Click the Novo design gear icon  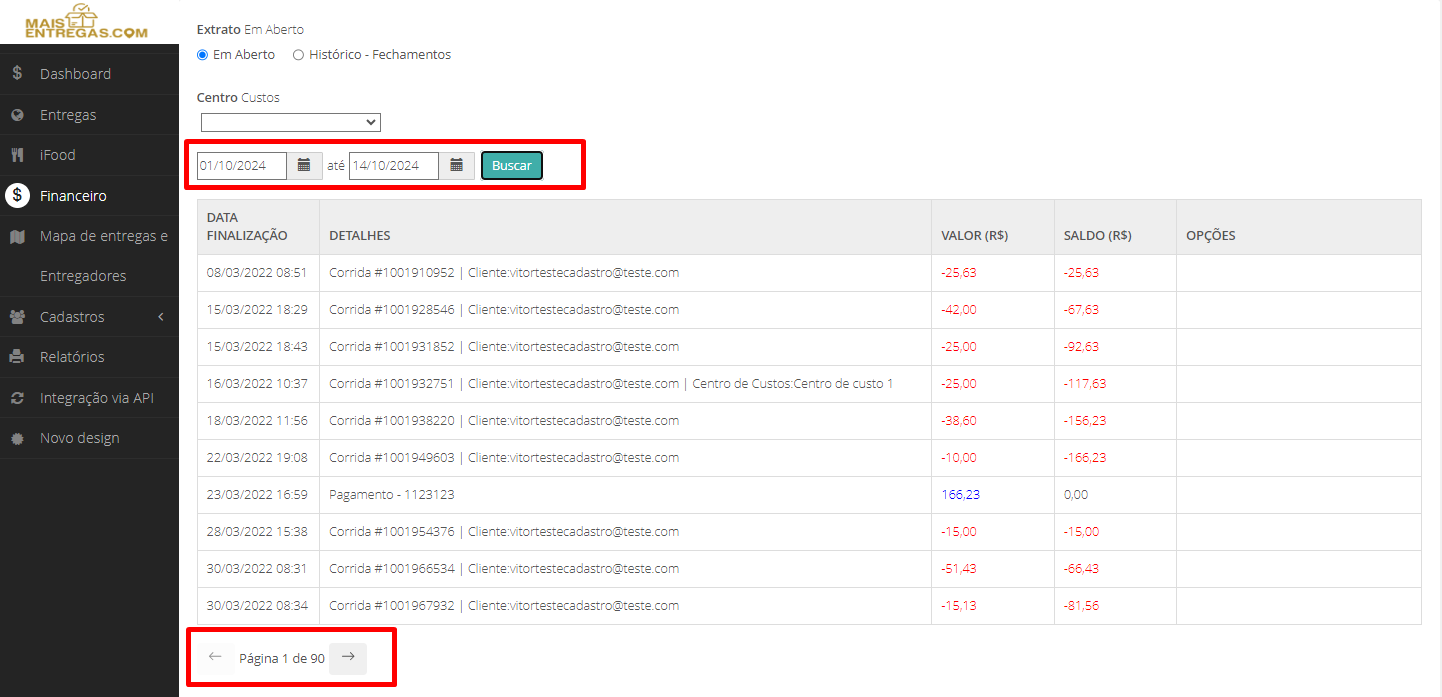tap(17, 438)
